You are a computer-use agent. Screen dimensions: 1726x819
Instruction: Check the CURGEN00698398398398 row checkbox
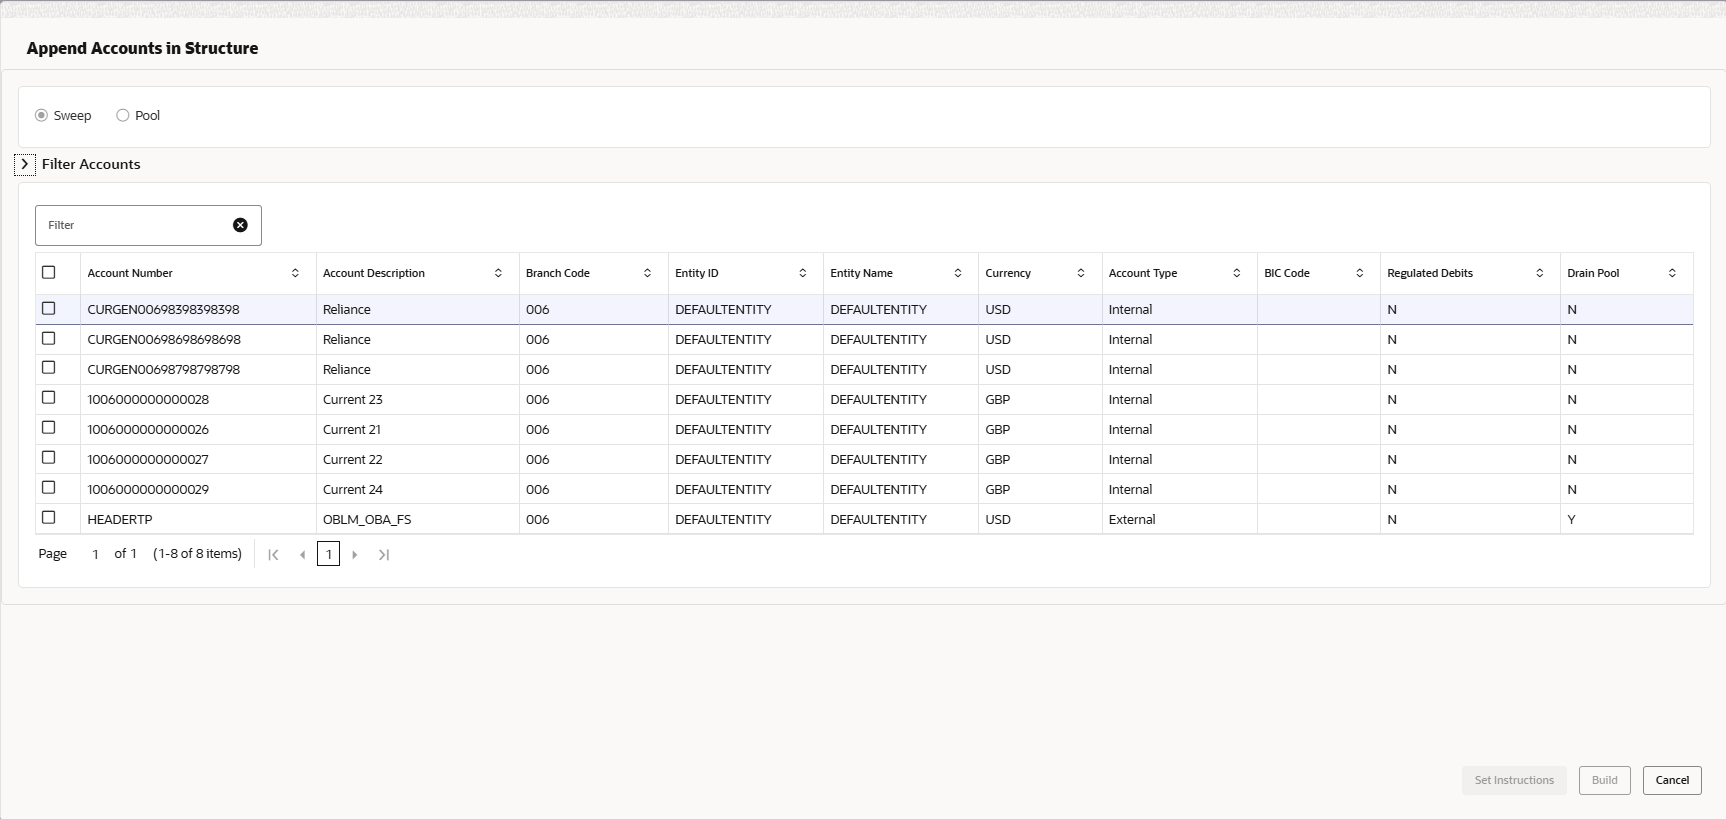pyautogui.click(x=48, y=308)
